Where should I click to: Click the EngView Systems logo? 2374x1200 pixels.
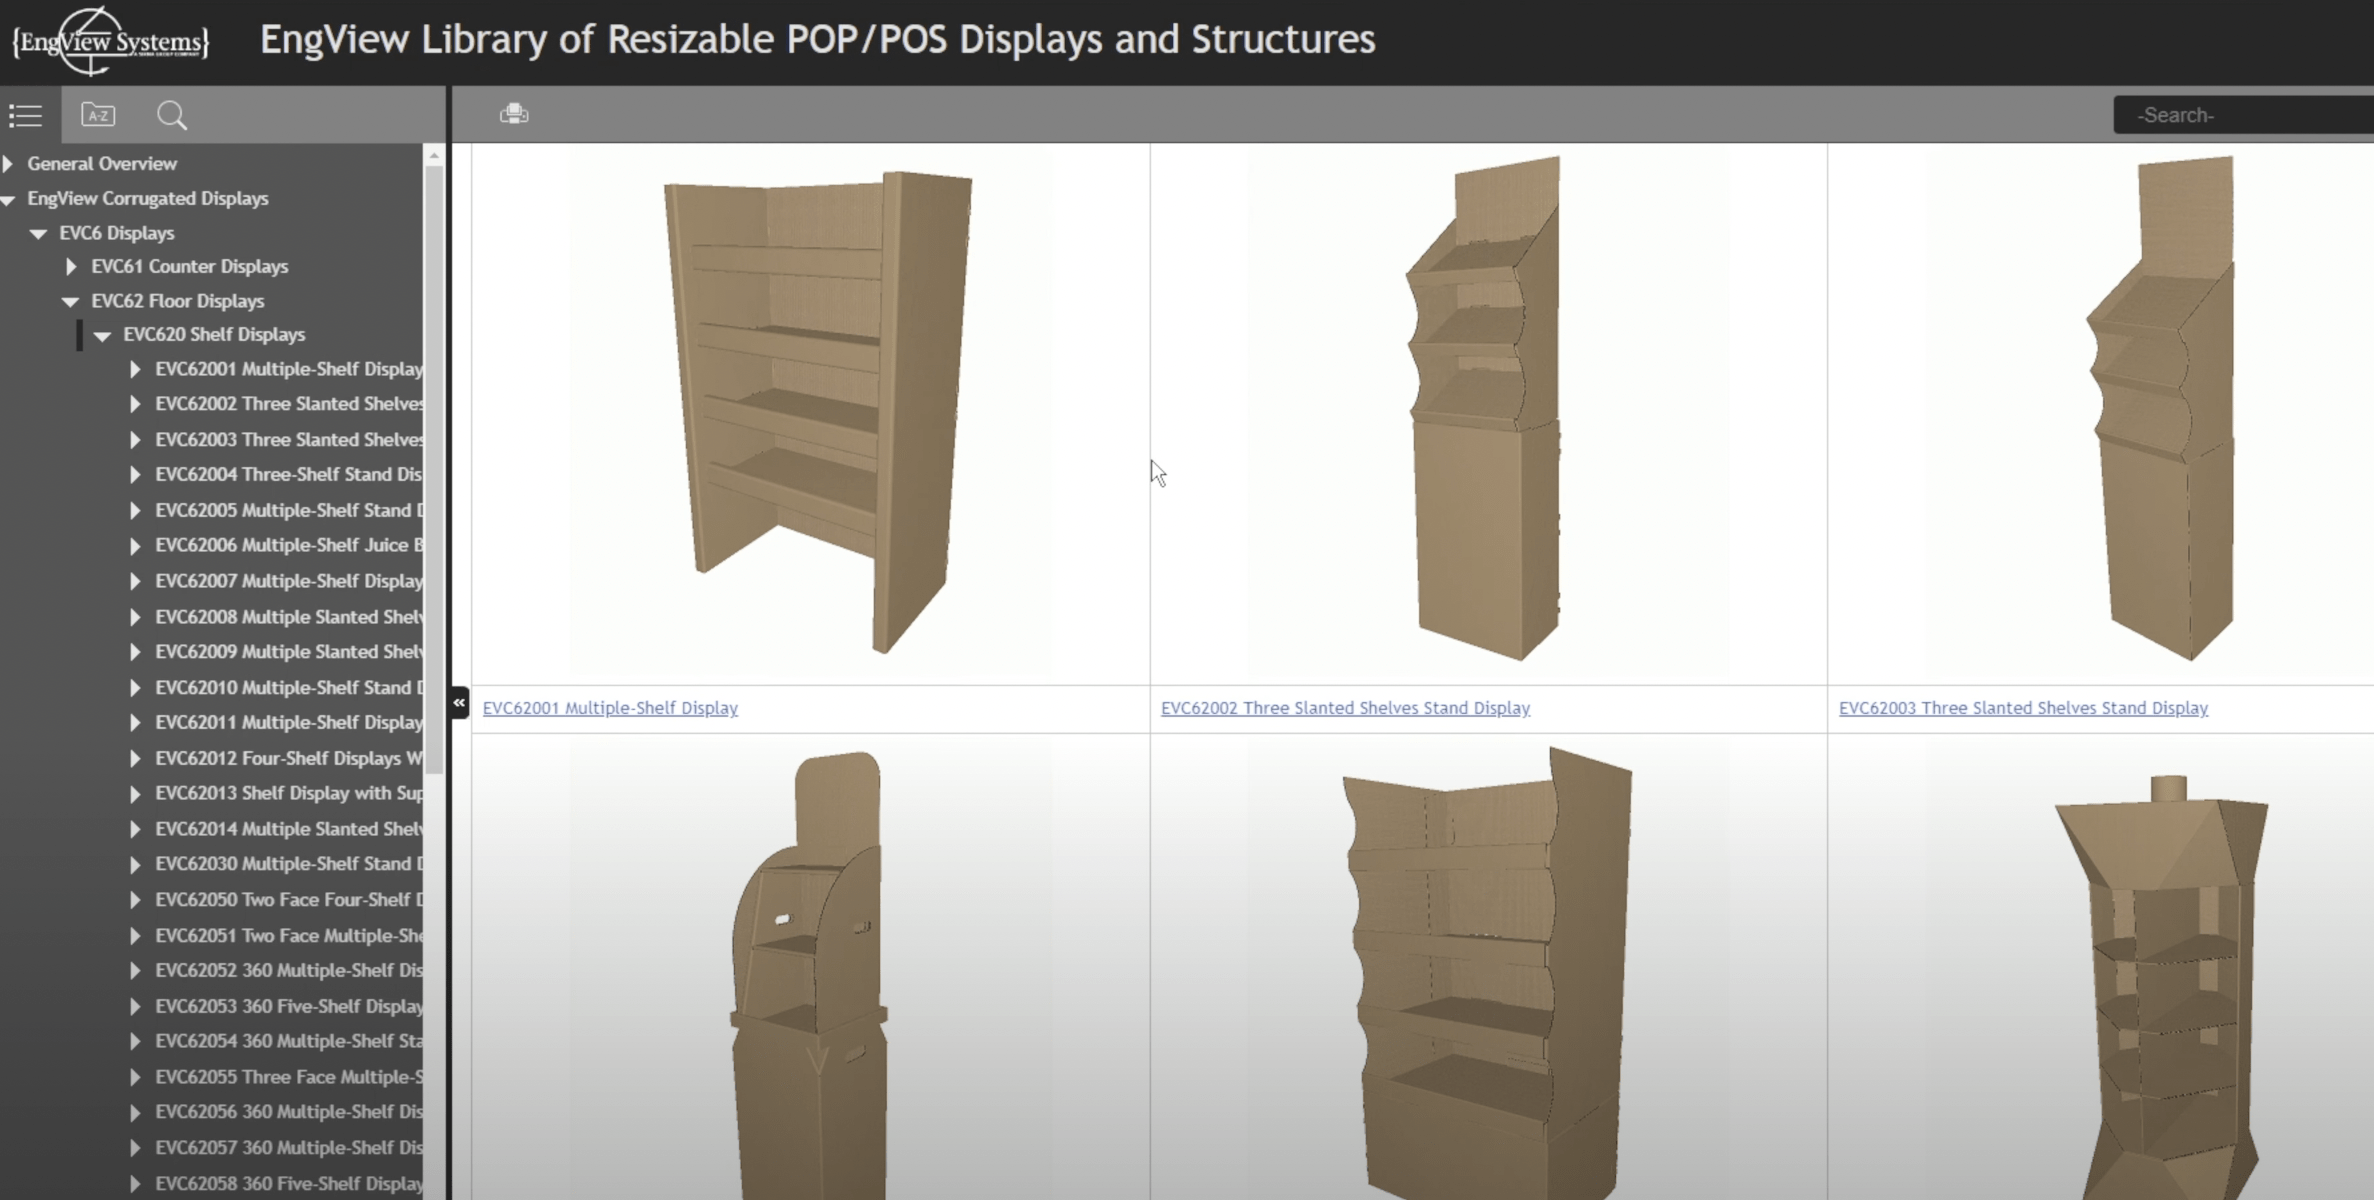click(x=110, y=41)
